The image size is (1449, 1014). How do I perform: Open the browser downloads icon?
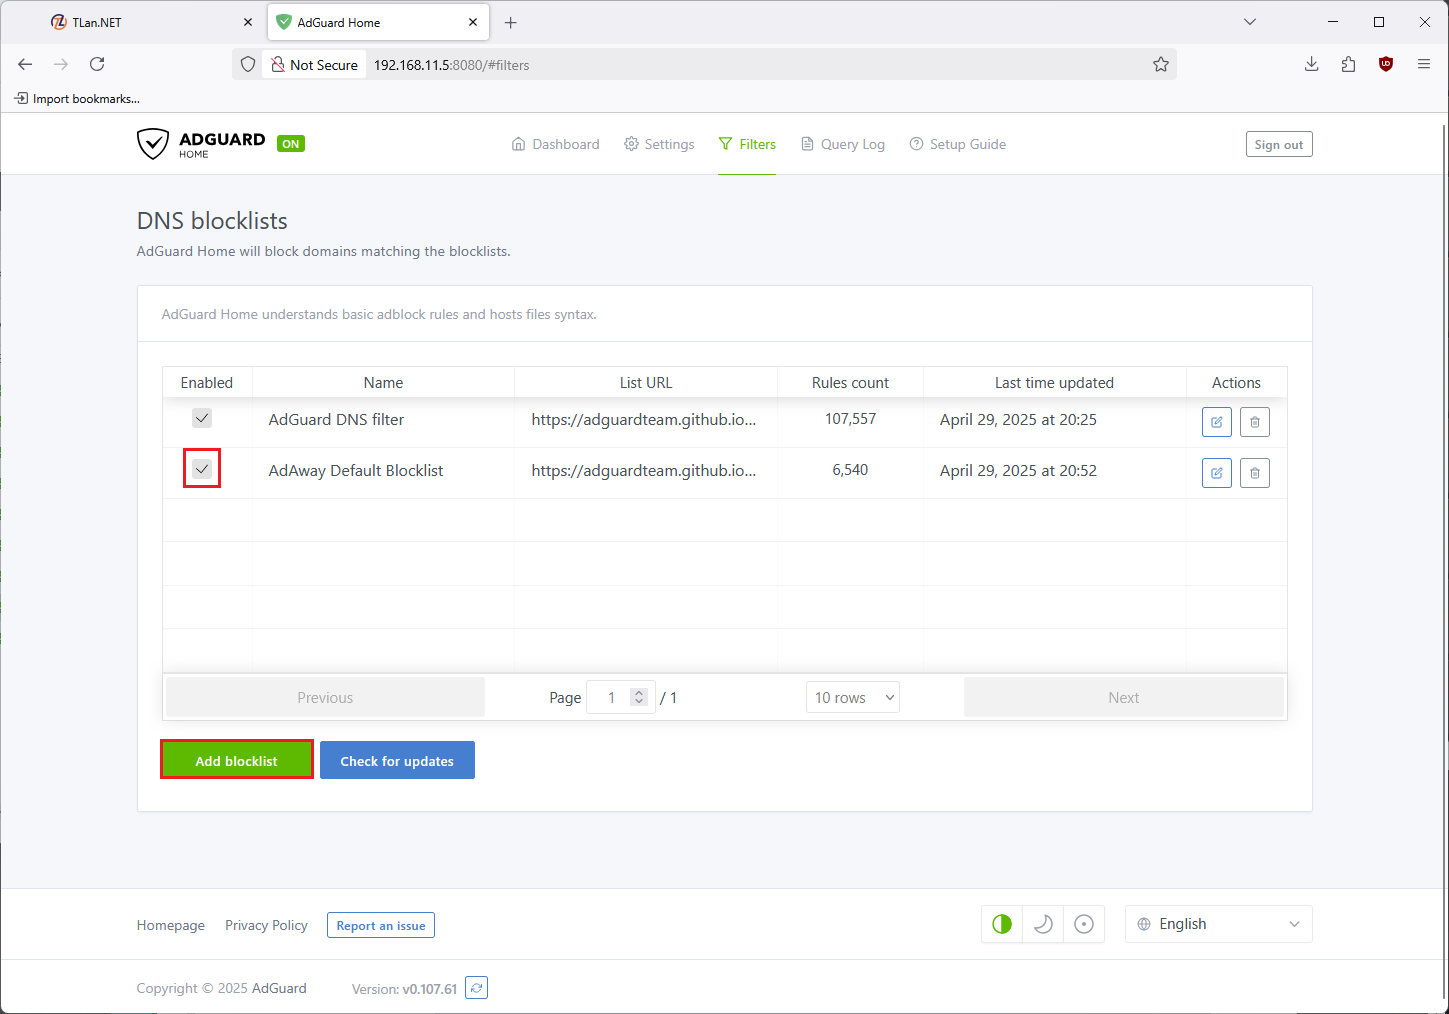click(1311, 64)
